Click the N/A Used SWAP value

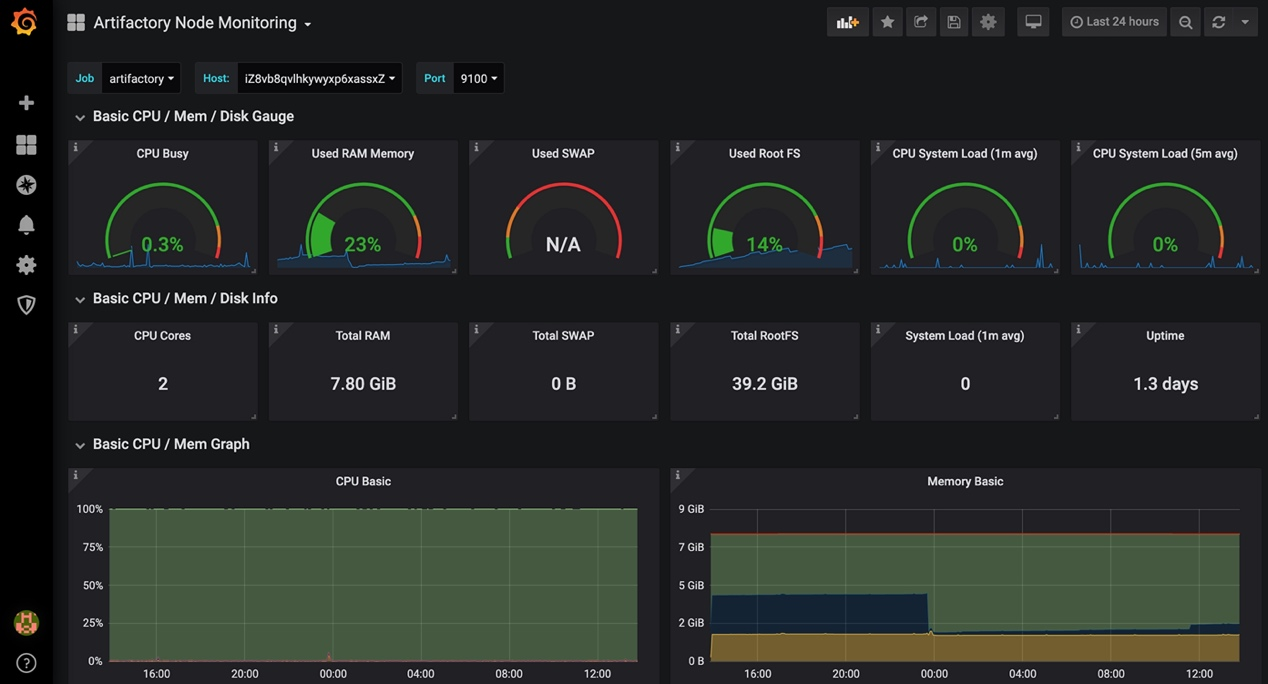563,244
